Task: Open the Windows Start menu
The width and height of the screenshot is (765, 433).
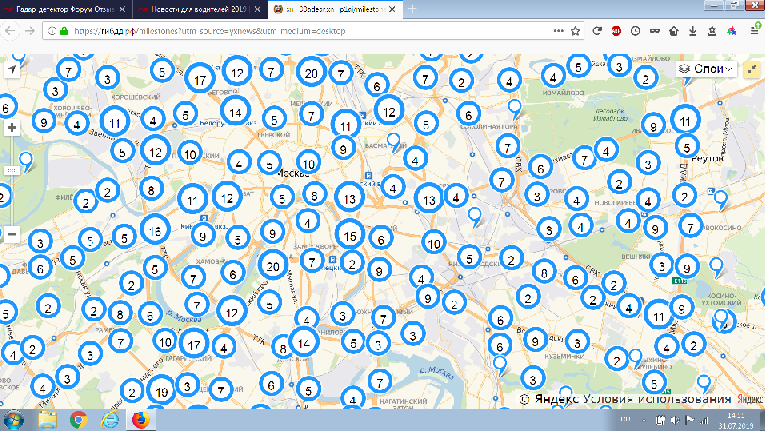Action: point(14,419)
